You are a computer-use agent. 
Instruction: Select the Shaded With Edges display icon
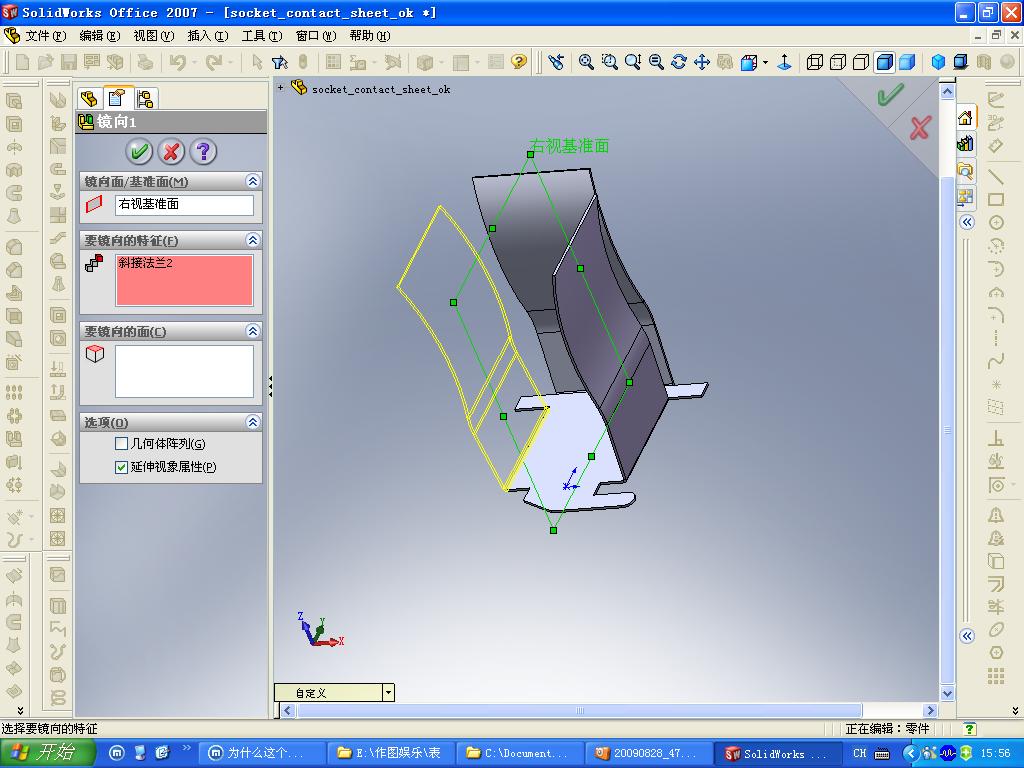pos(884,62)
